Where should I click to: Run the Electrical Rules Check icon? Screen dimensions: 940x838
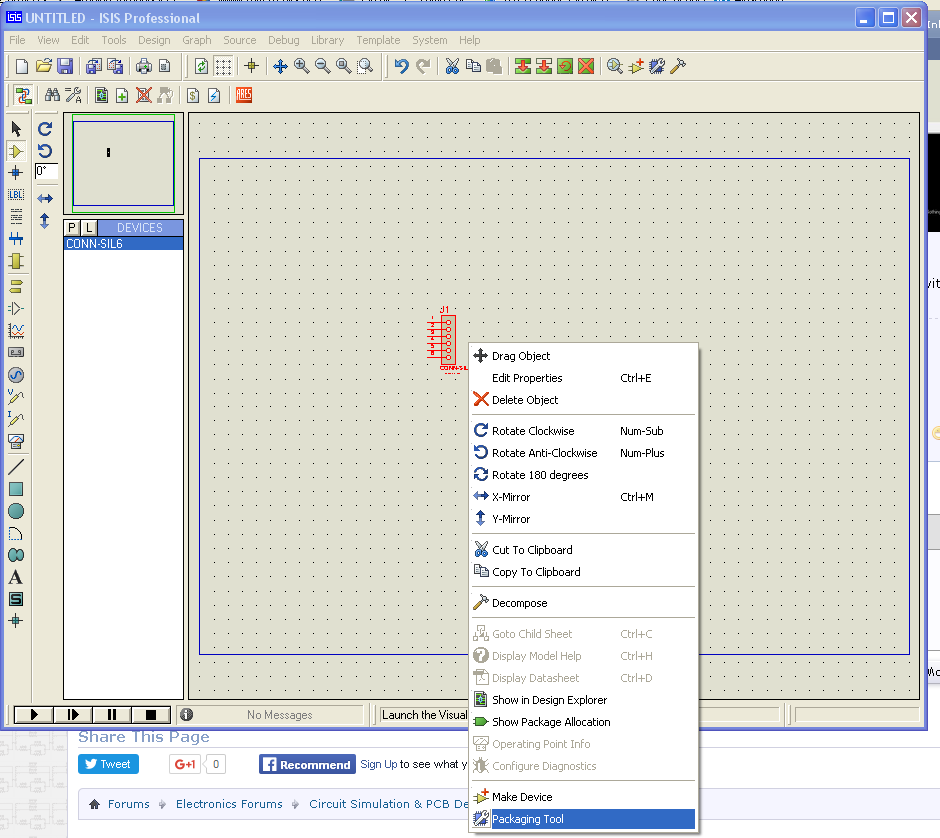(x=214, y=95)
